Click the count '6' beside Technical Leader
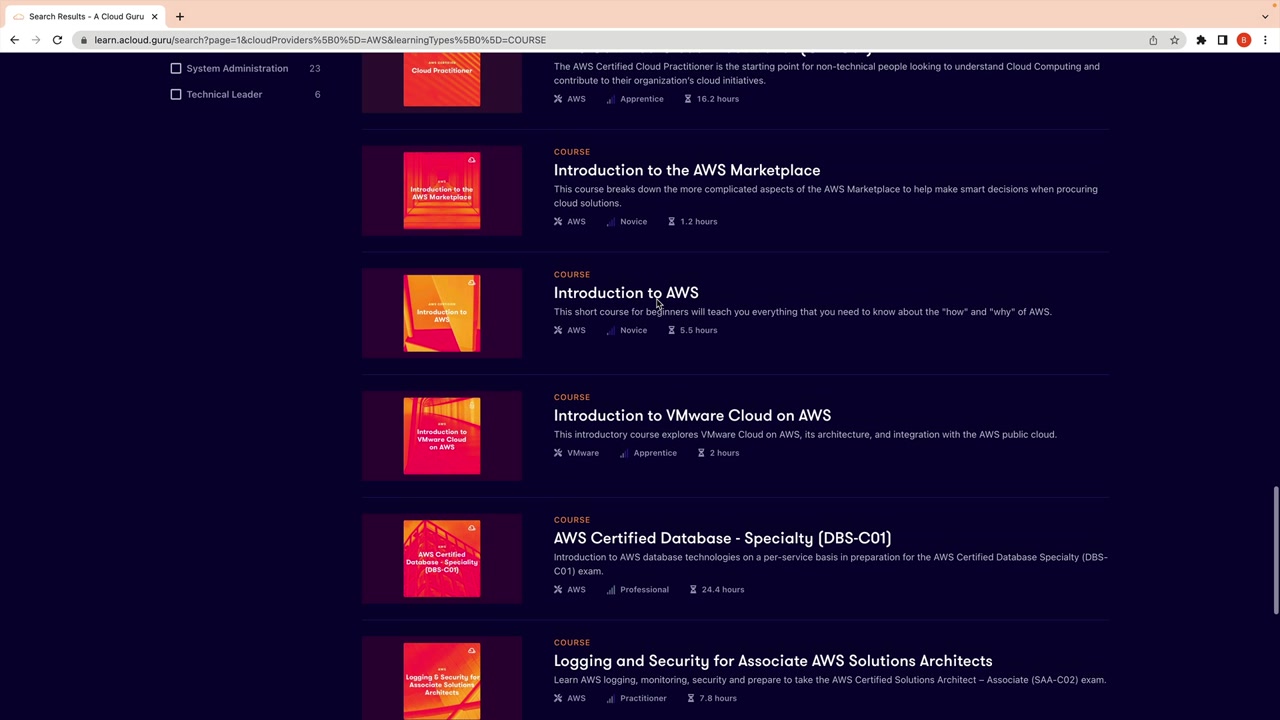Screen dimensions: 1280x720 click(317, 94)
